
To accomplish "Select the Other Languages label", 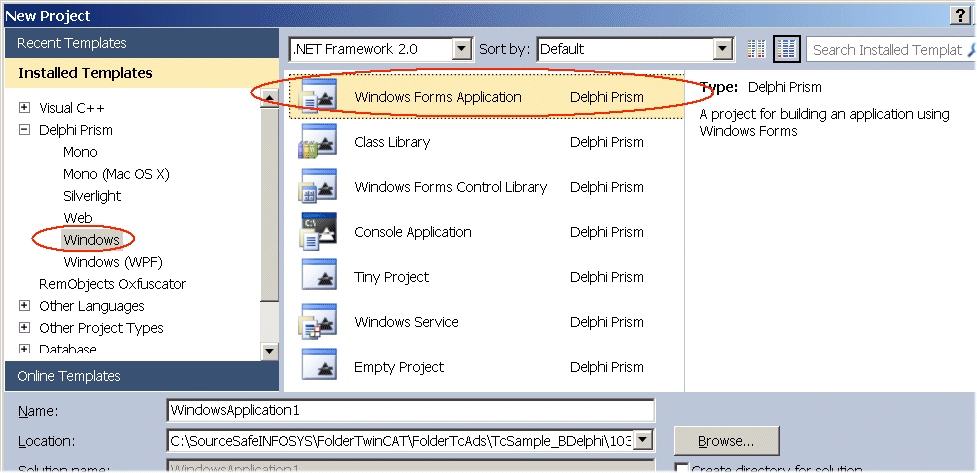I will 92,306.
